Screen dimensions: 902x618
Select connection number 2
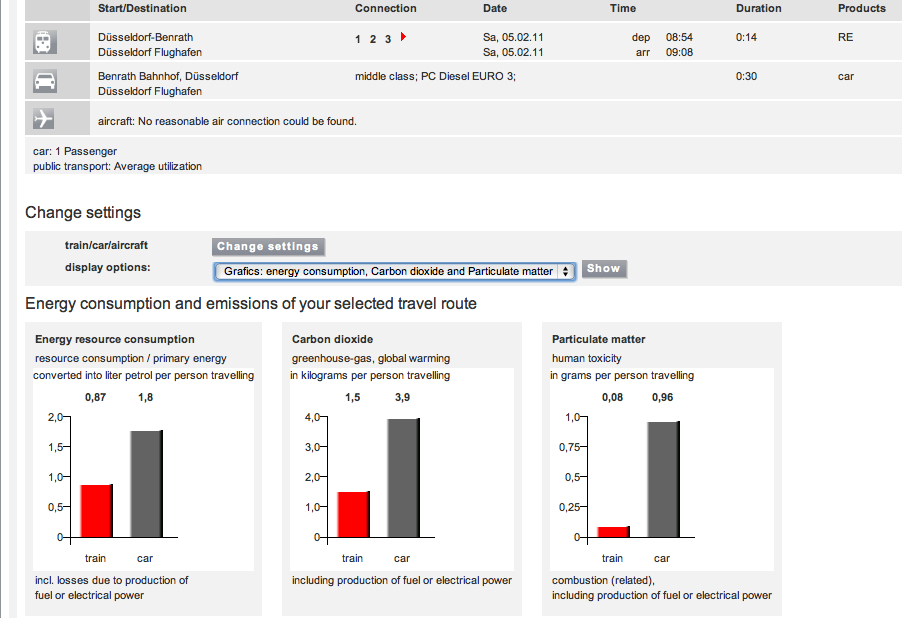[373, 39]
